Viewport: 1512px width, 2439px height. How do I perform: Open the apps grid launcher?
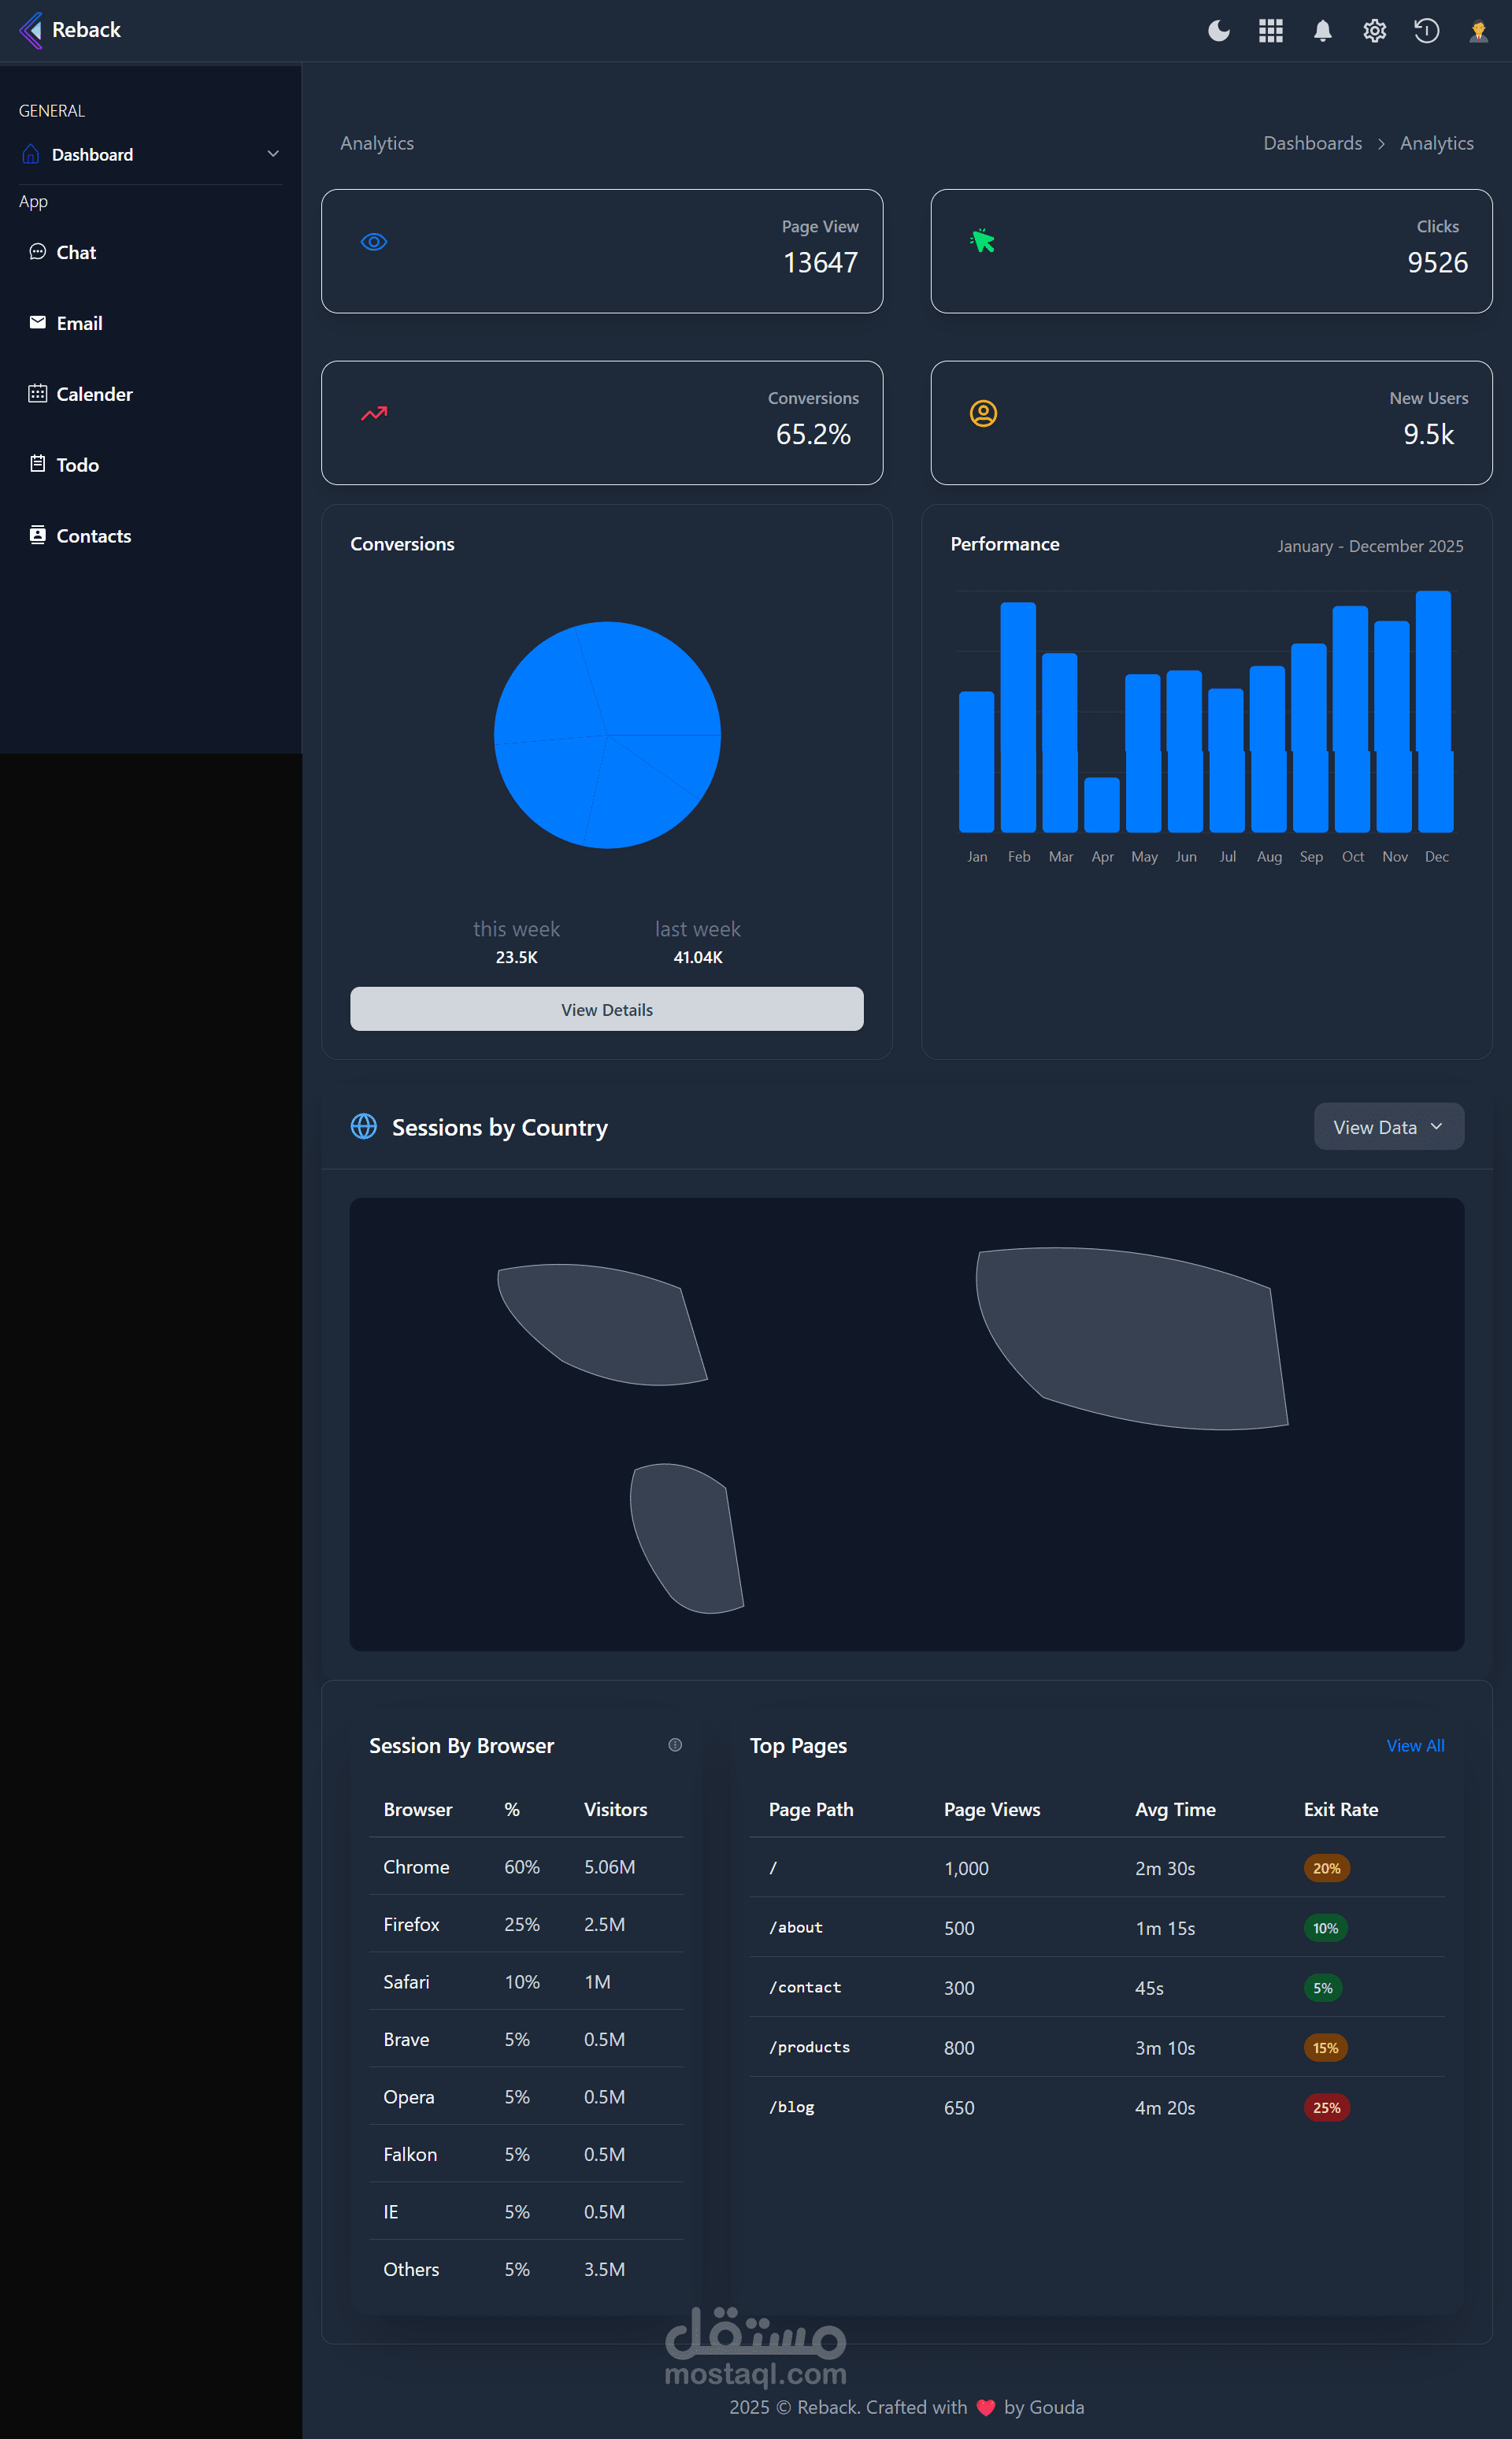coord(1270,30)
